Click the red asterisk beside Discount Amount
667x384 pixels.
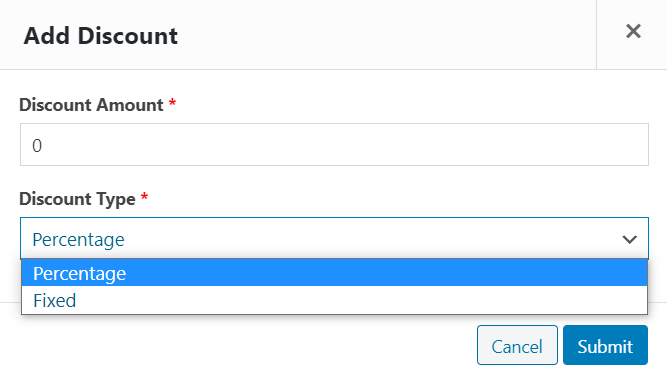(x=172, y=102)
